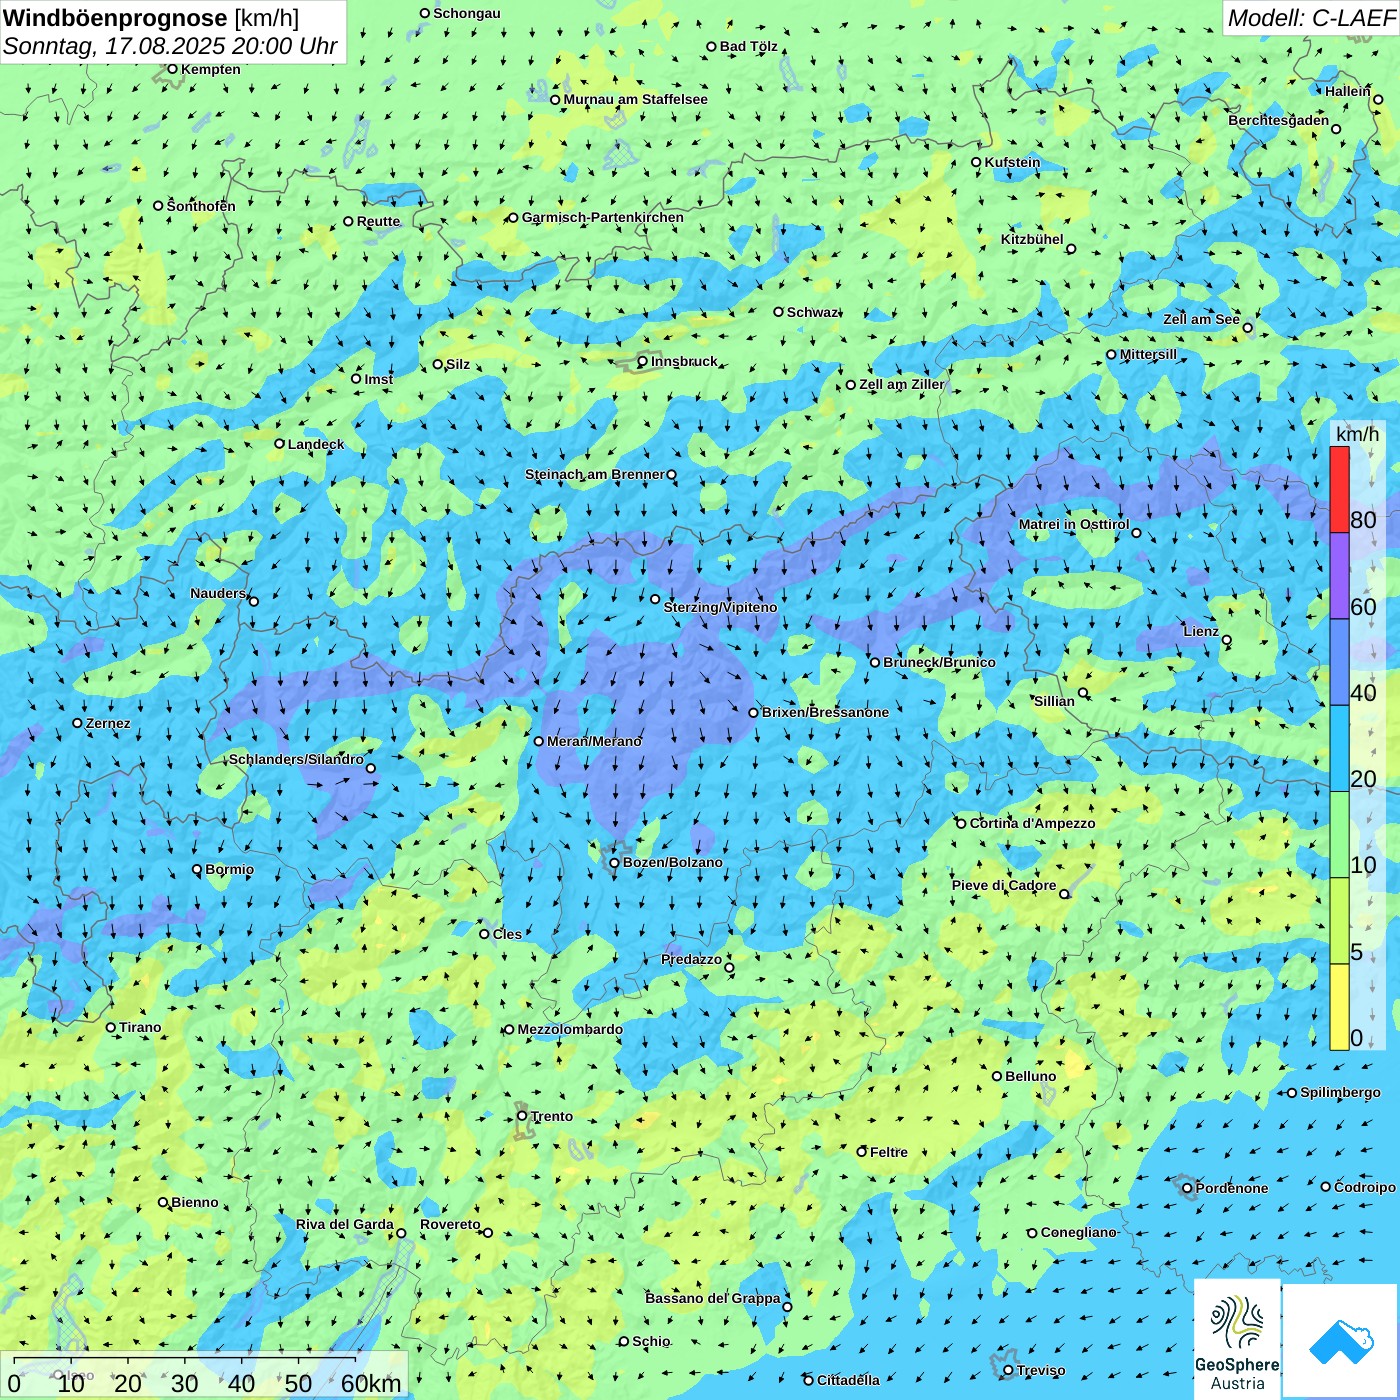1400x1400 pixels.
Task: Click the Bozen/Bolzano city marker
Action: tap(615, 862)
